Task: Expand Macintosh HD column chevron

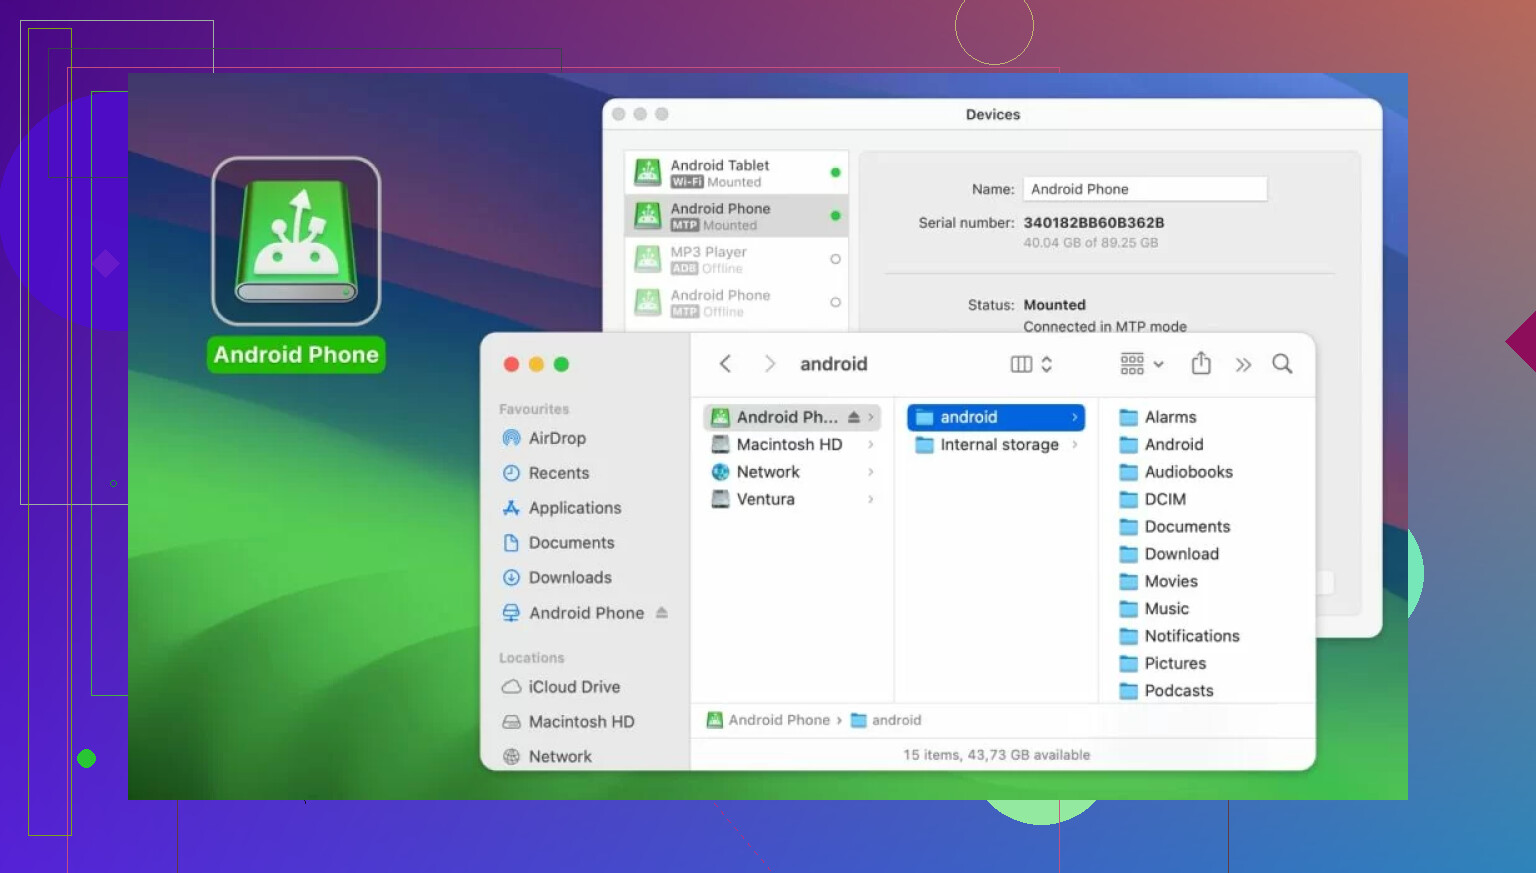Action: (871, 445)
